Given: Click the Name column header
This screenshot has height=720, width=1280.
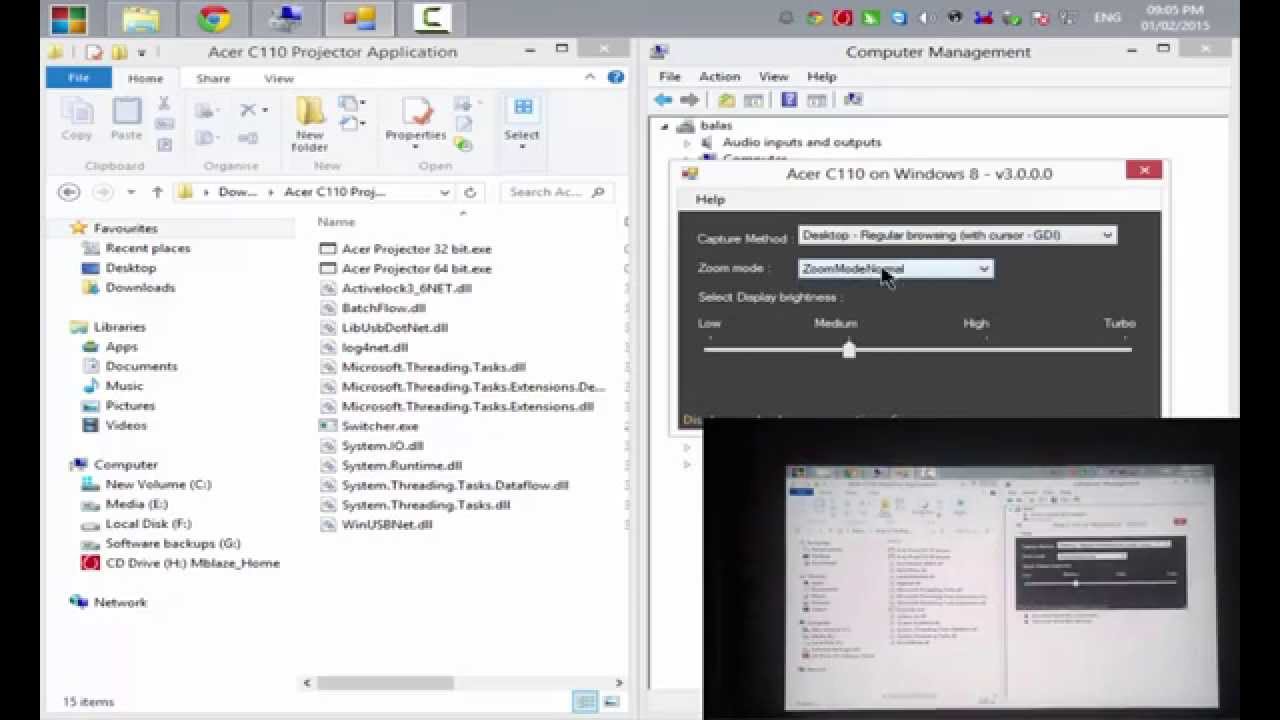Looking at the screenshot, I should pyautogui.click(x=336, y=222).
